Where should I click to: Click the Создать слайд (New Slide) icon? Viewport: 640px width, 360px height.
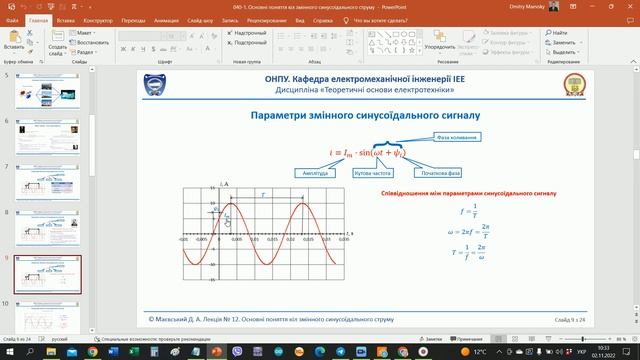click(x=58, y=37)
